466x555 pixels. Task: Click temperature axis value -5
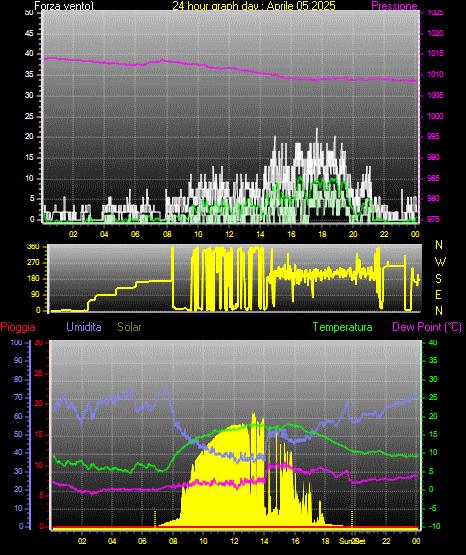[433, 508]
